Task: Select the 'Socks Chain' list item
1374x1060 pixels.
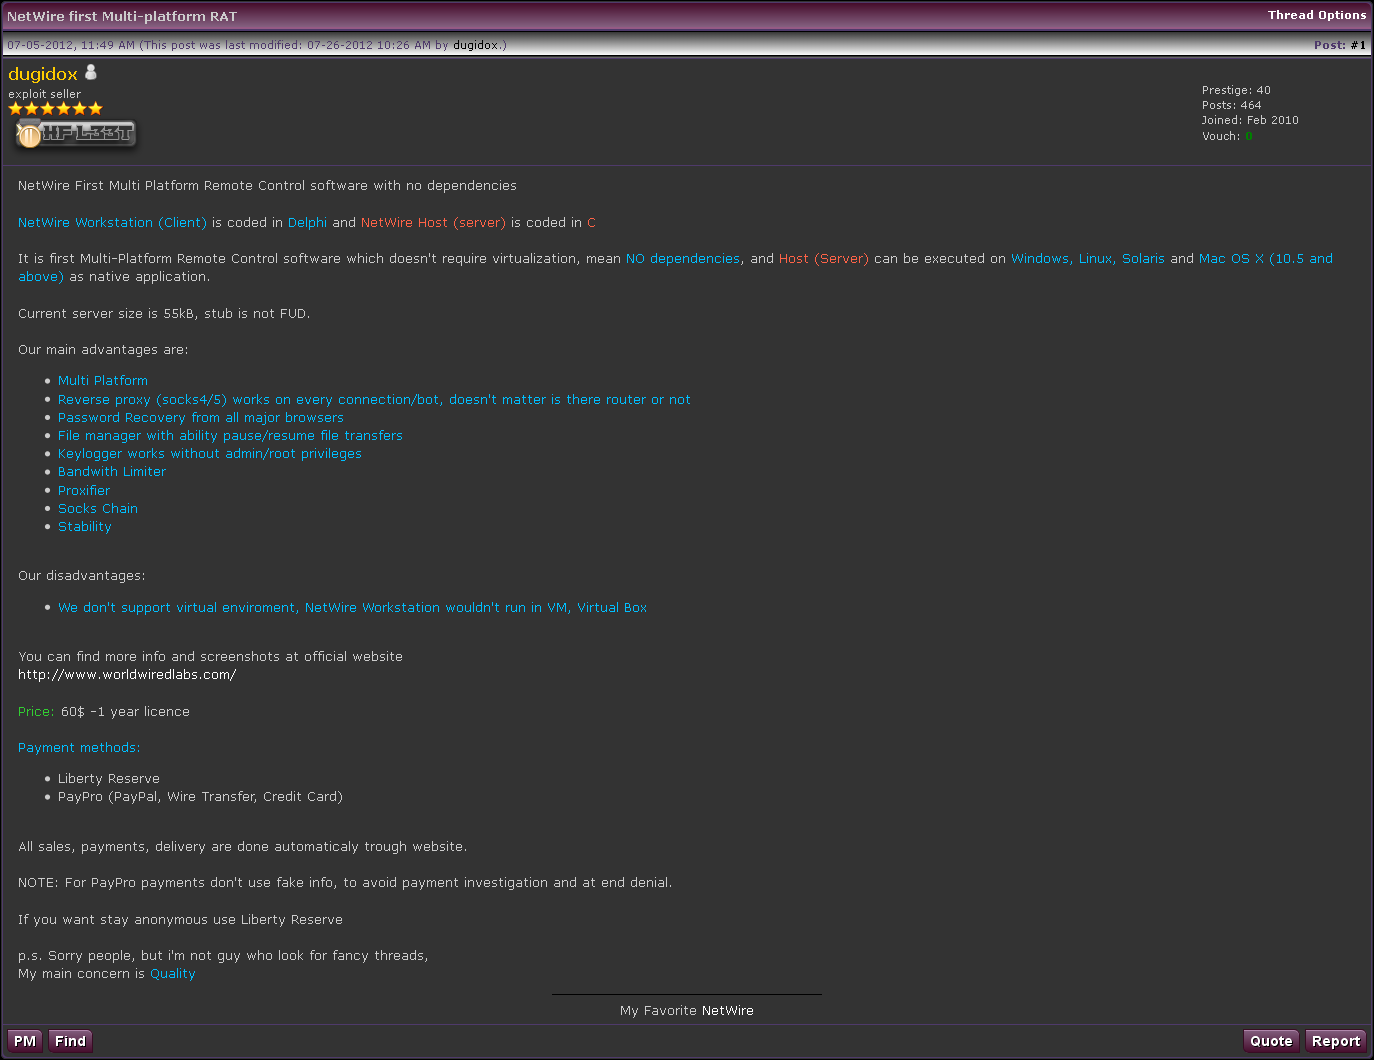Action: point(98,509)
